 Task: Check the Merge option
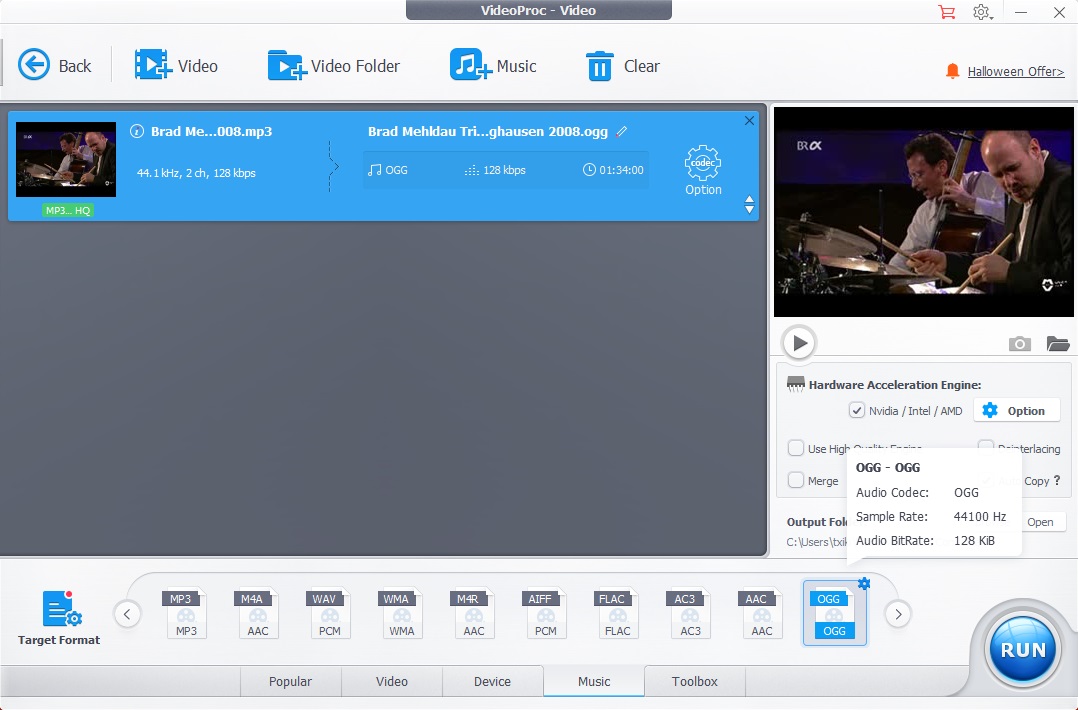[796, 480]
